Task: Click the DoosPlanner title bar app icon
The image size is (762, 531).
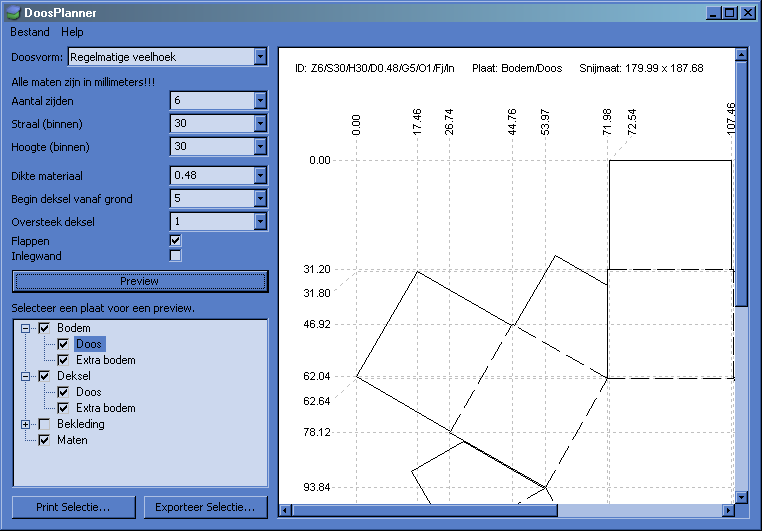Action: pyautogui.click(x=12, y=13)
